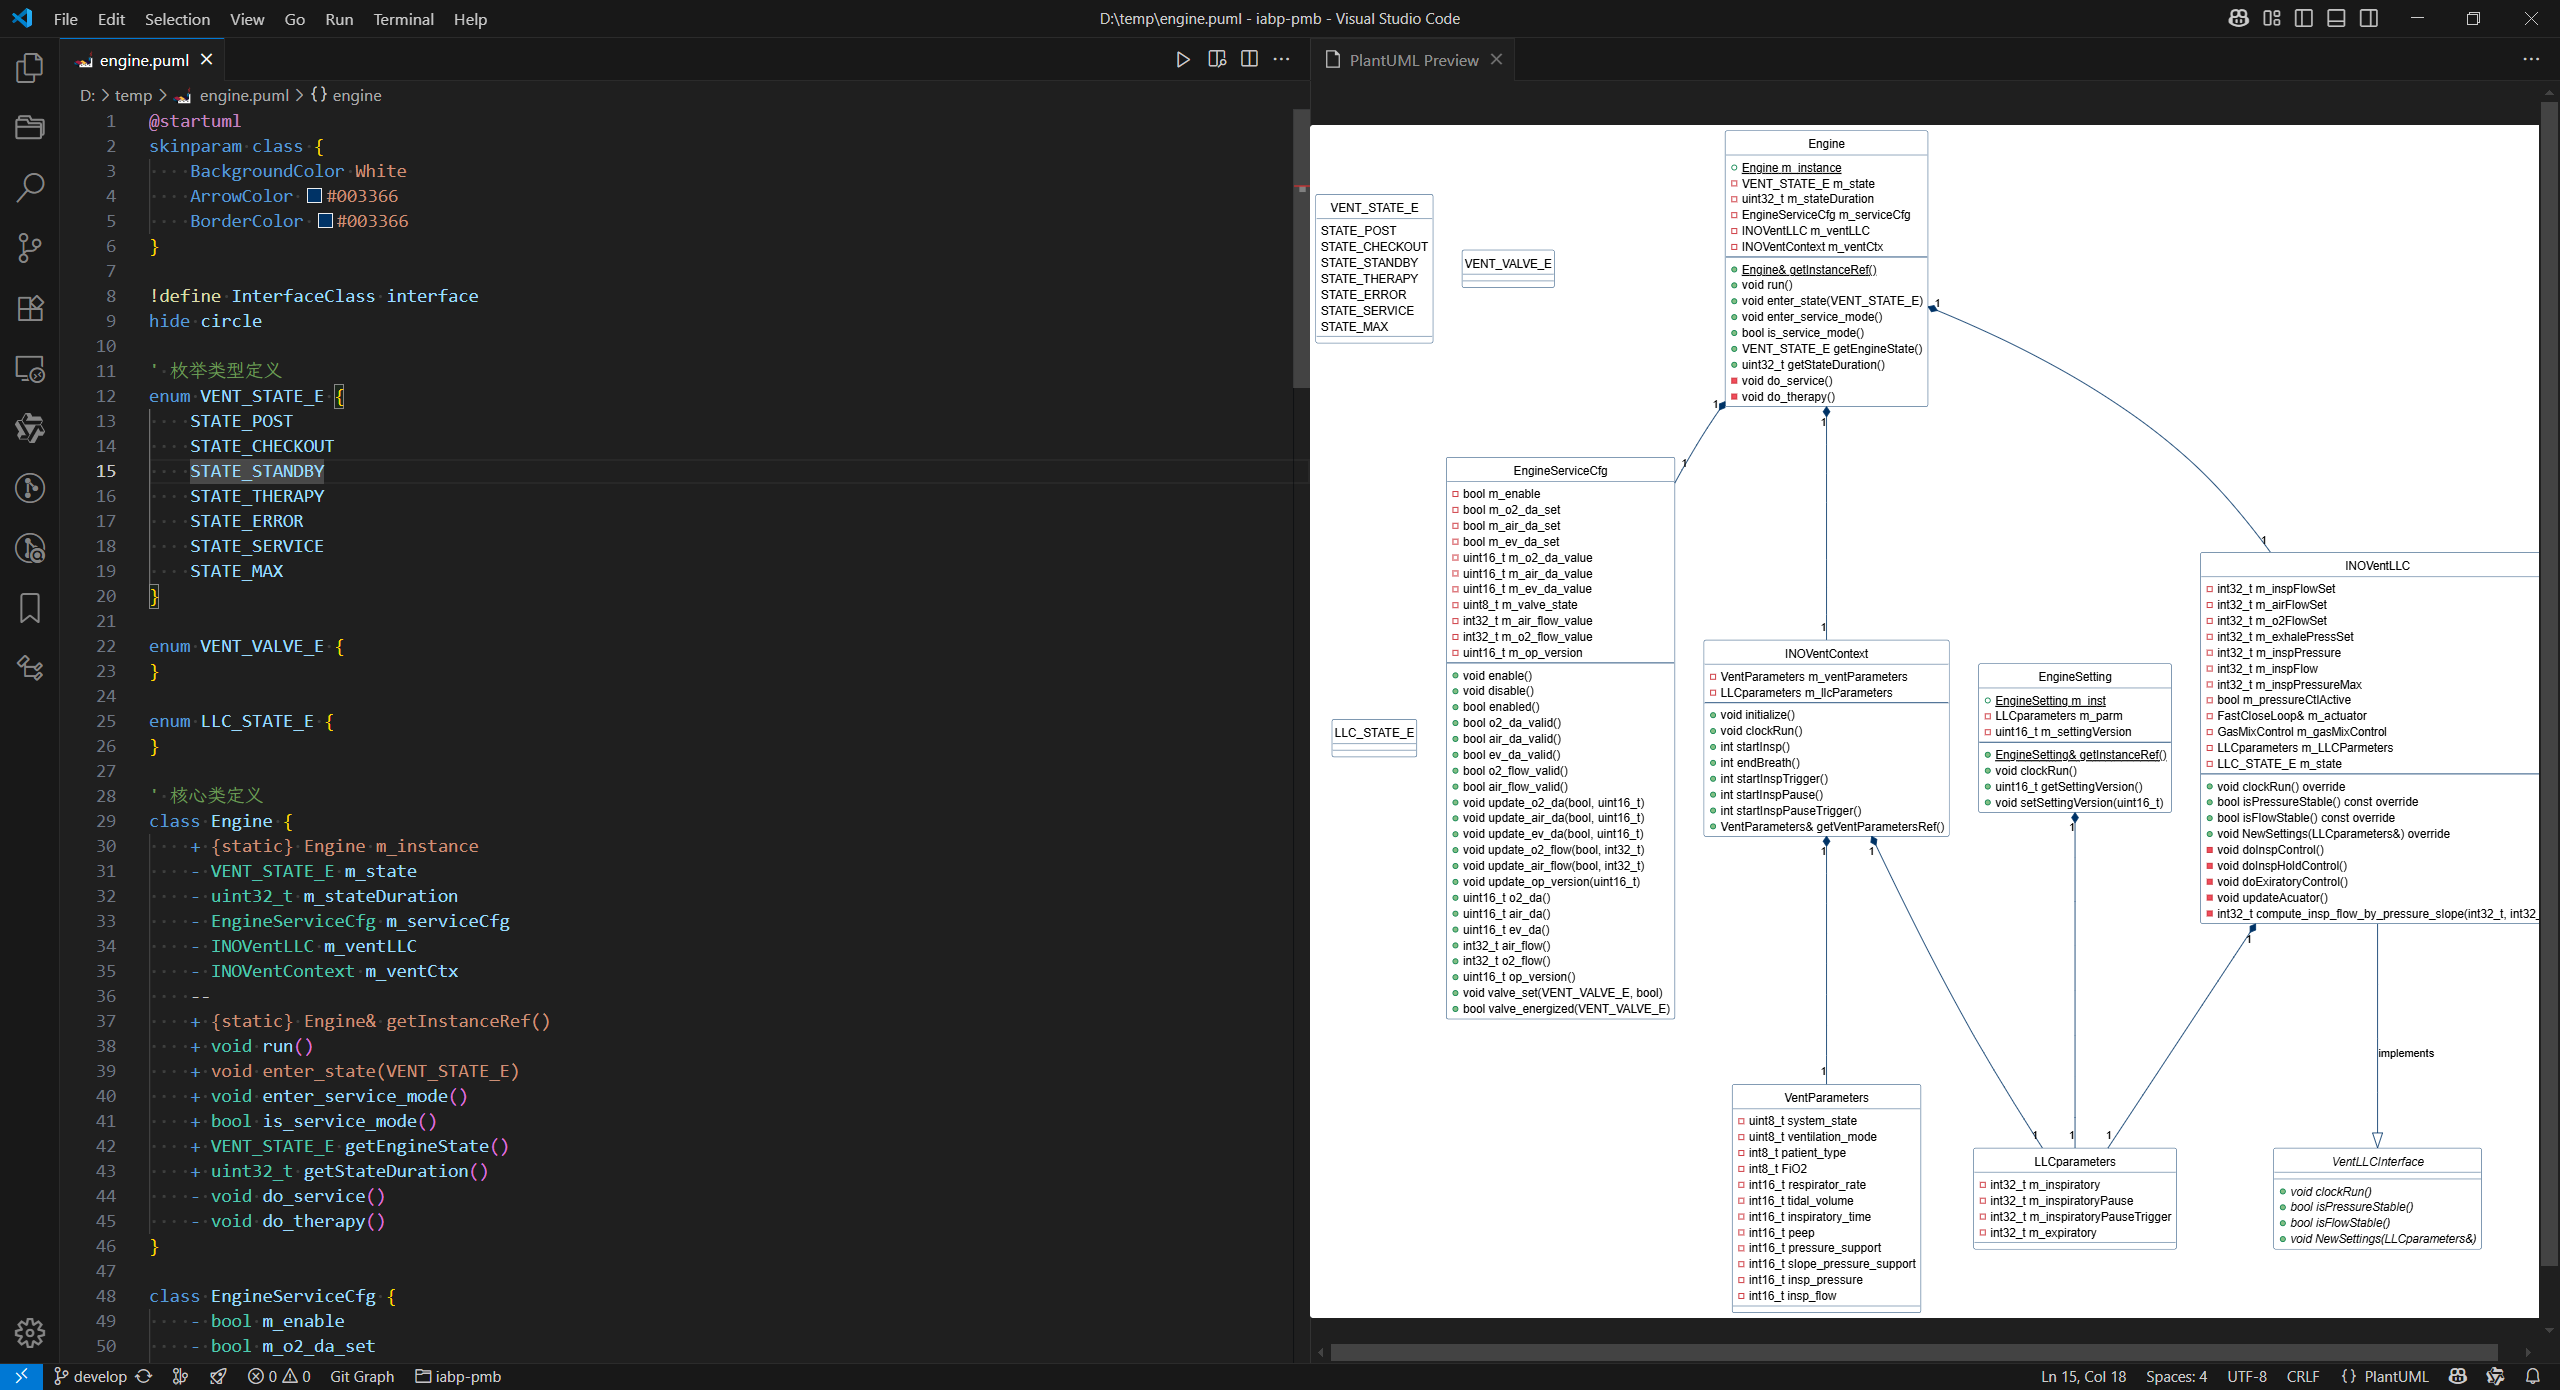Toggle the bottom panel layout button
The width and height of the screenshot is (2560, 1390).
[x=2336, y=19]
